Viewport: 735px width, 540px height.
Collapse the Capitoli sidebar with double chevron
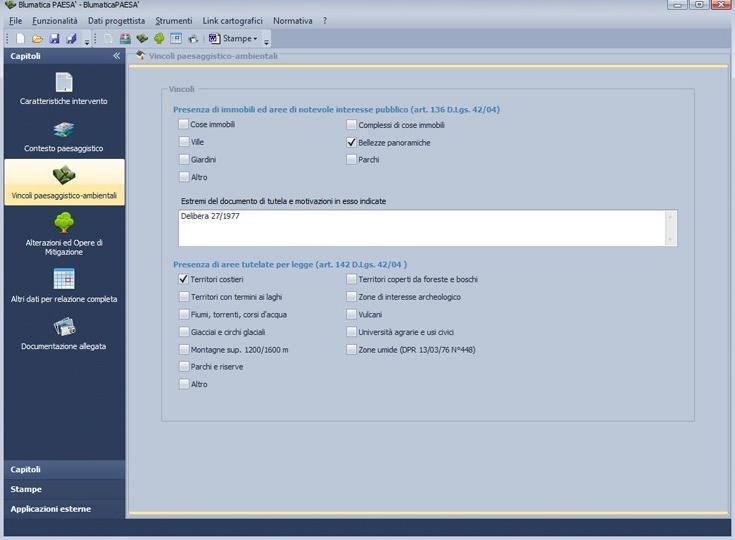[116, 56]
